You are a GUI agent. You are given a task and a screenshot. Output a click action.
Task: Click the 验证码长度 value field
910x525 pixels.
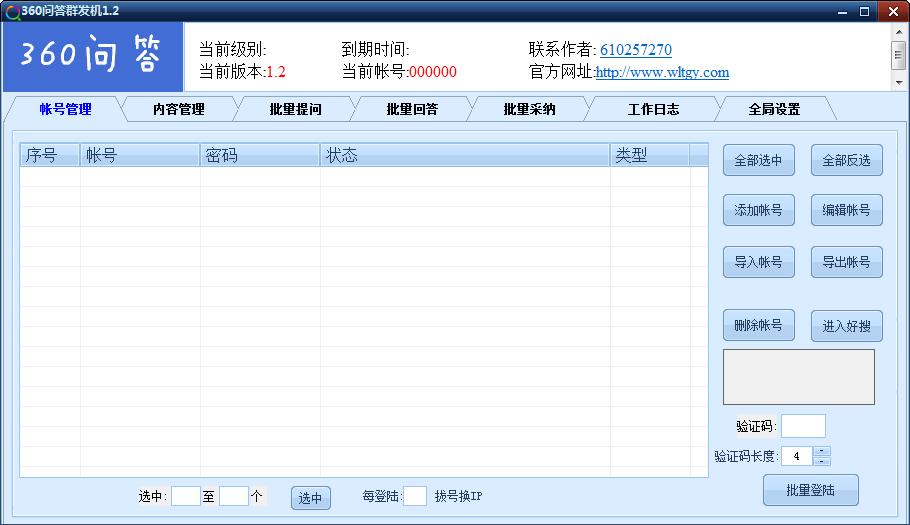797,456
